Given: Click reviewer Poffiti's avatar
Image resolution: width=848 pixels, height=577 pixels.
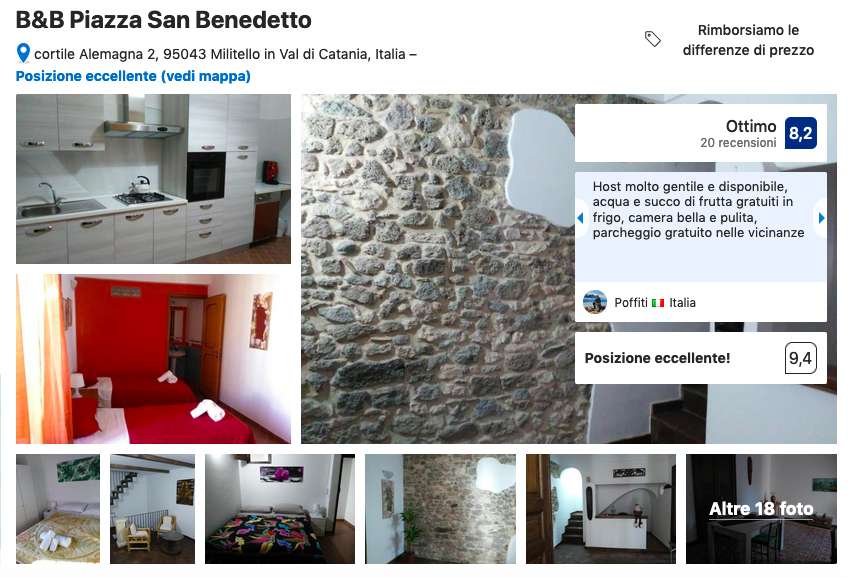Looking at the screenshot, I should pyautogui.click(x=594, y=302).
